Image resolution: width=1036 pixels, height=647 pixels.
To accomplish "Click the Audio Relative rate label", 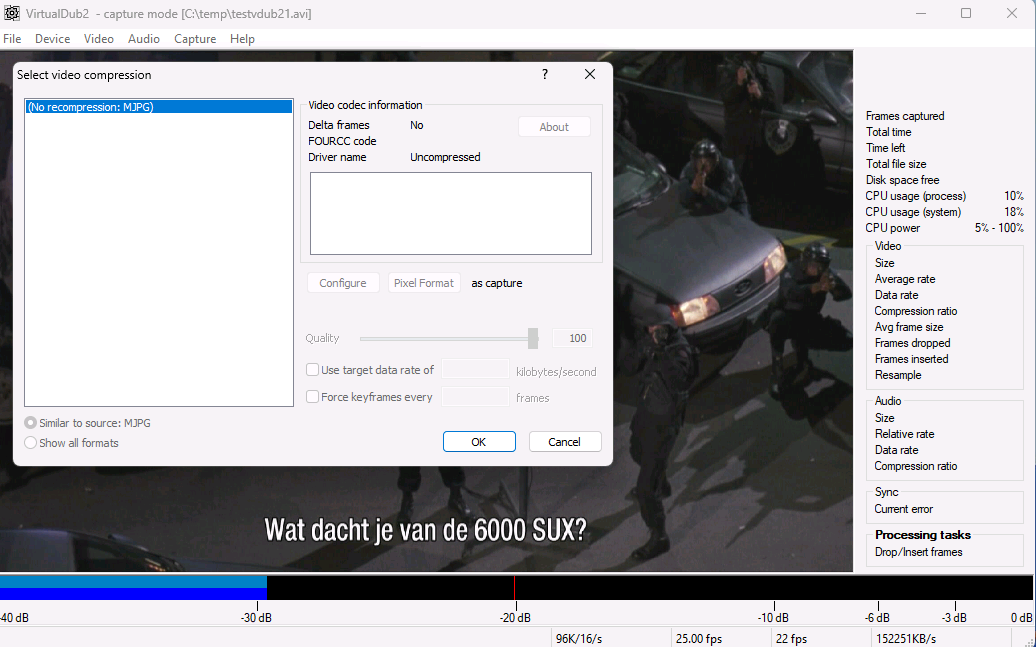I will pyautogui.click(x=905, y=434).
